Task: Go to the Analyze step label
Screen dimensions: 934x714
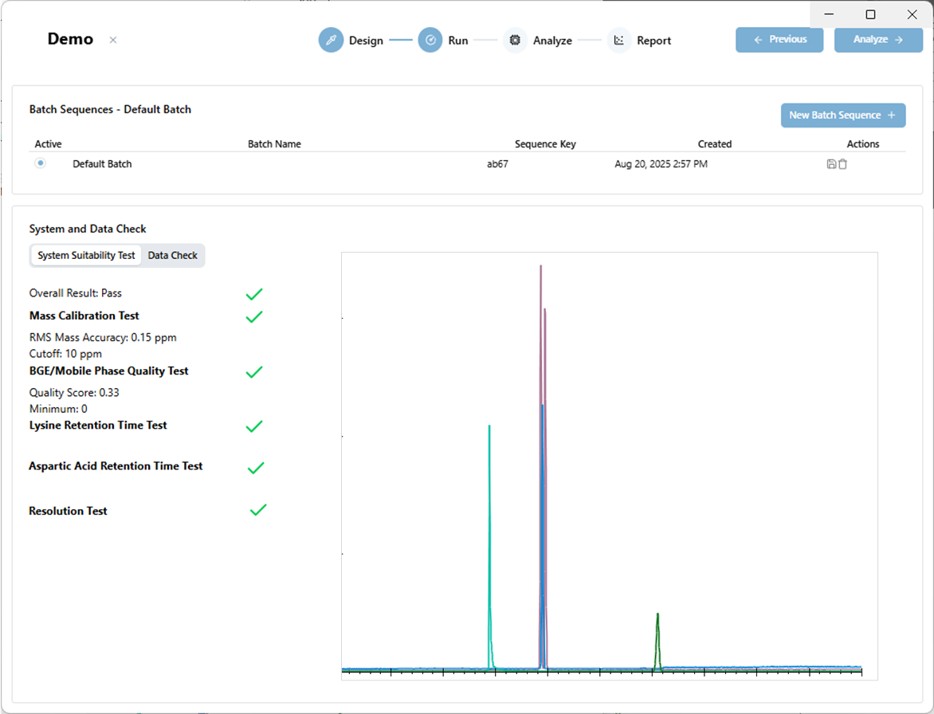Action: tap(552, 40)
